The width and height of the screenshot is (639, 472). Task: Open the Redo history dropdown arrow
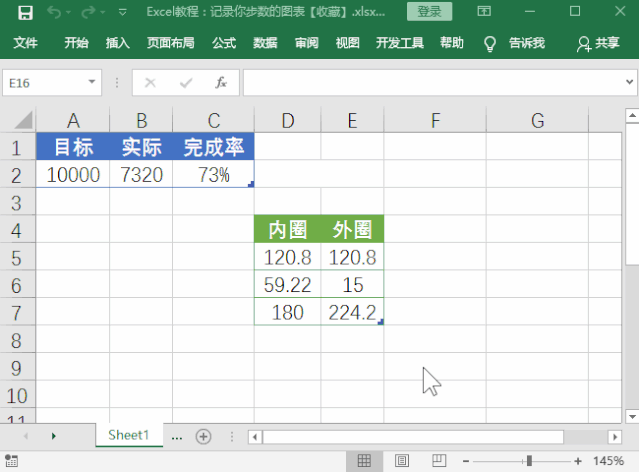[102, 13]
